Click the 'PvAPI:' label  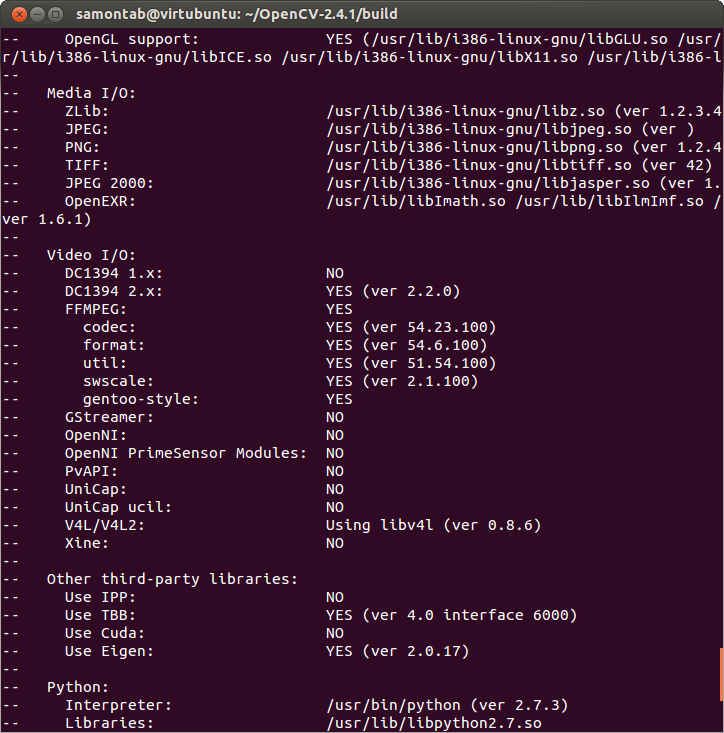click(91, 471)
